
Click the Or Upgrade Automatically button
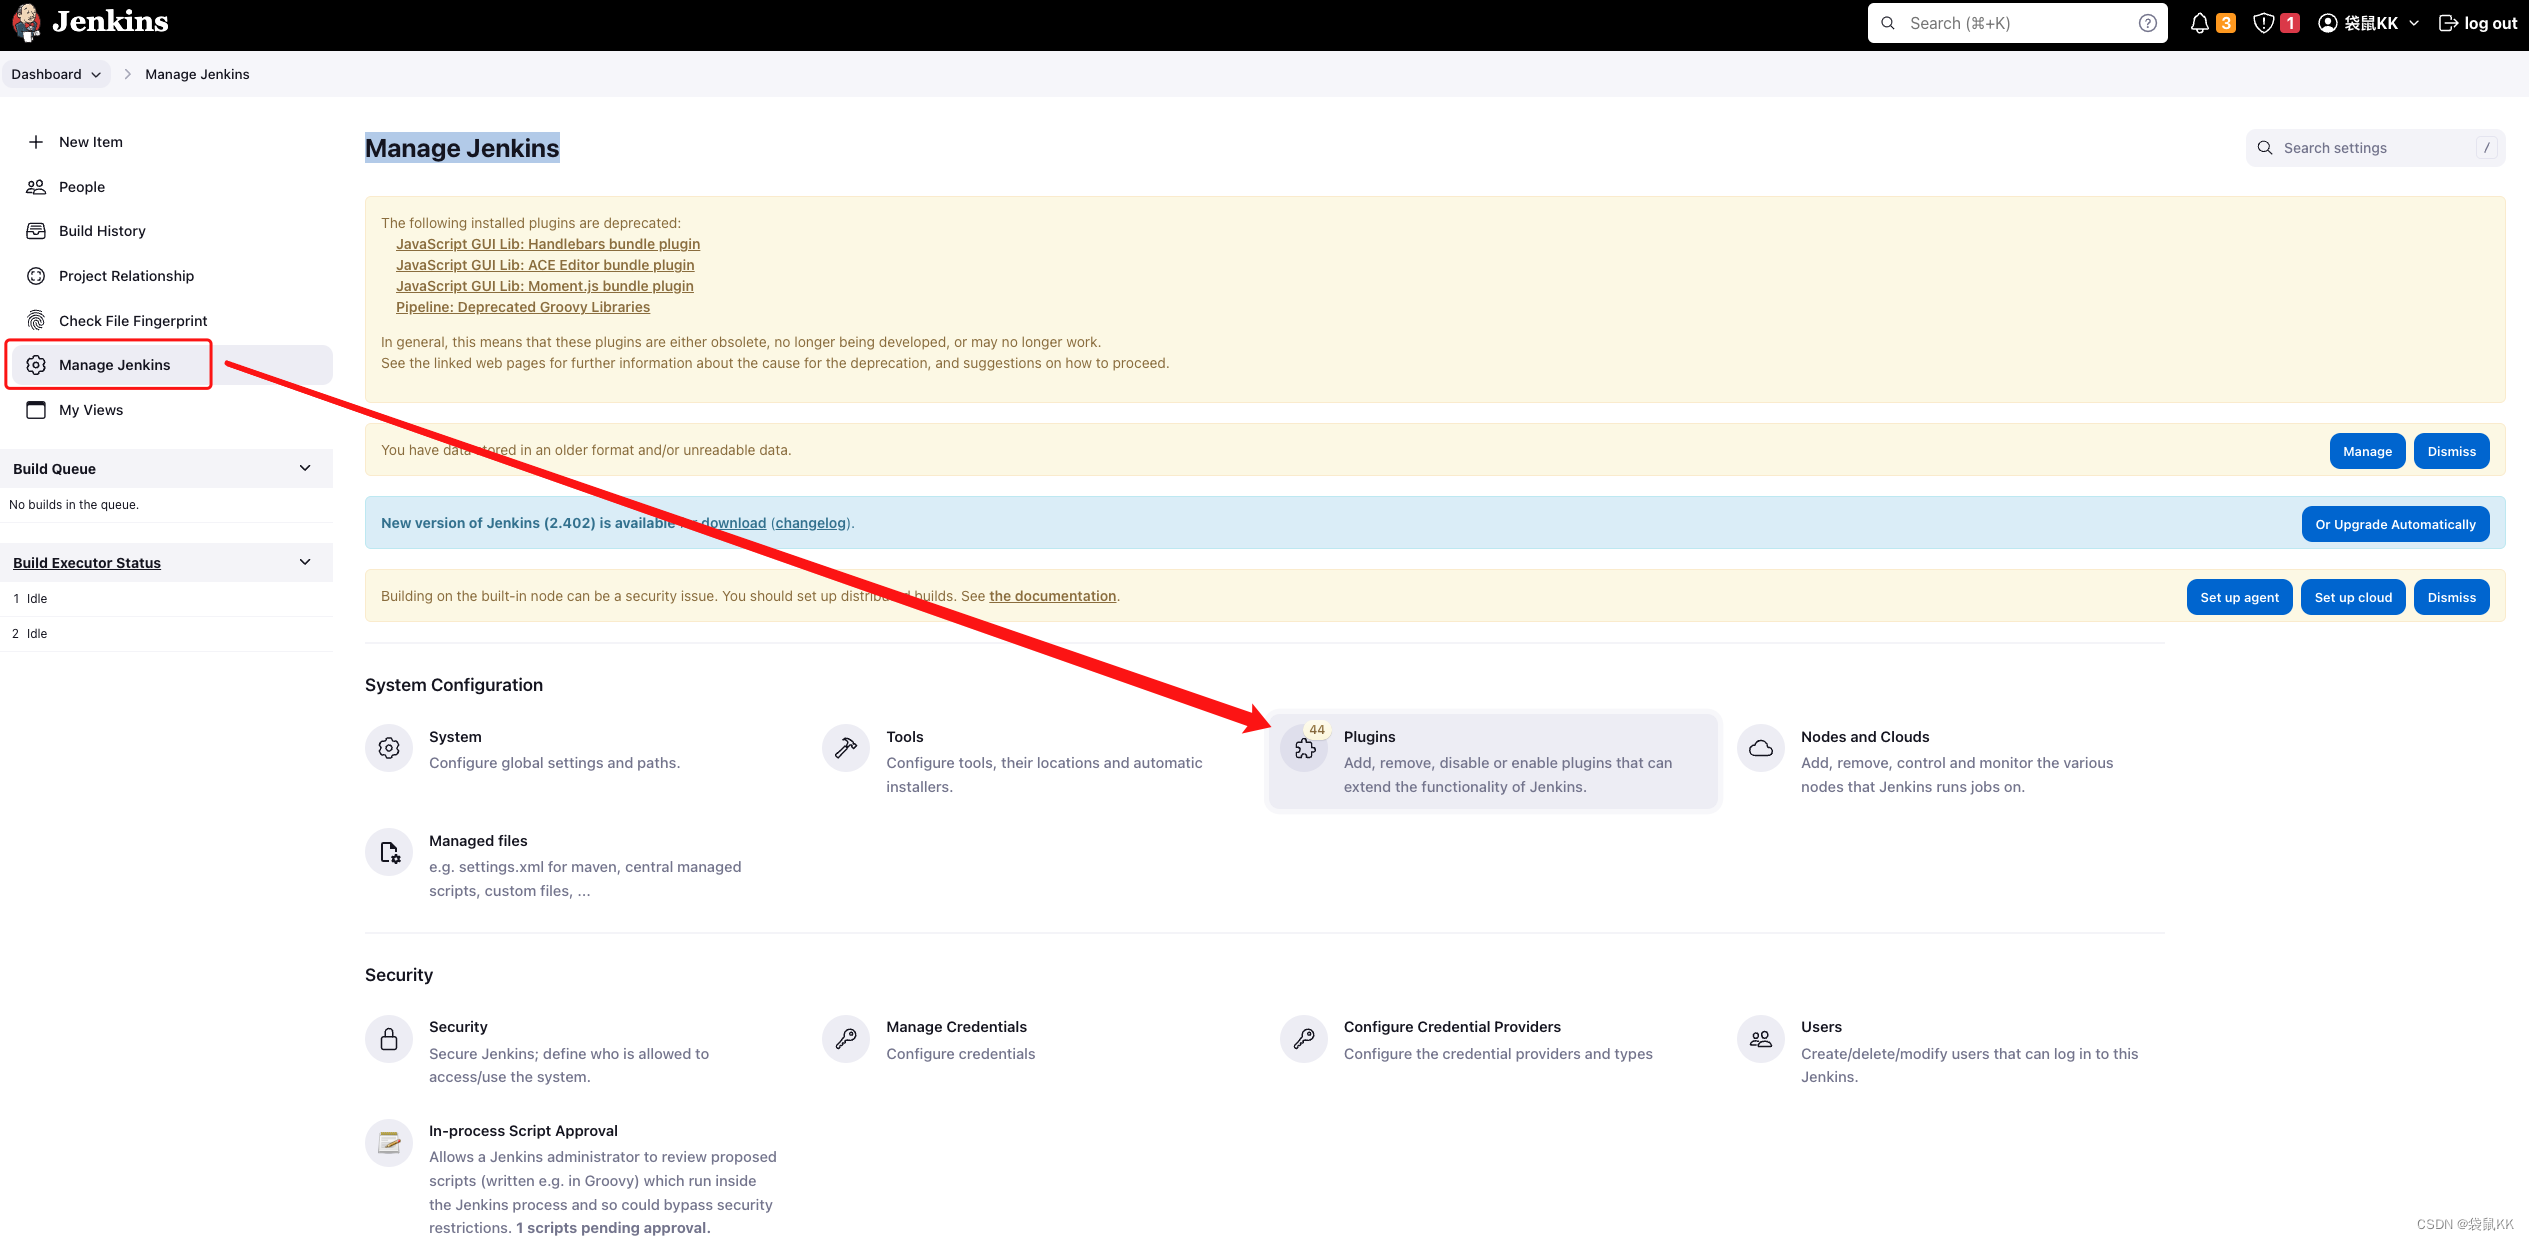[2395, 523]
